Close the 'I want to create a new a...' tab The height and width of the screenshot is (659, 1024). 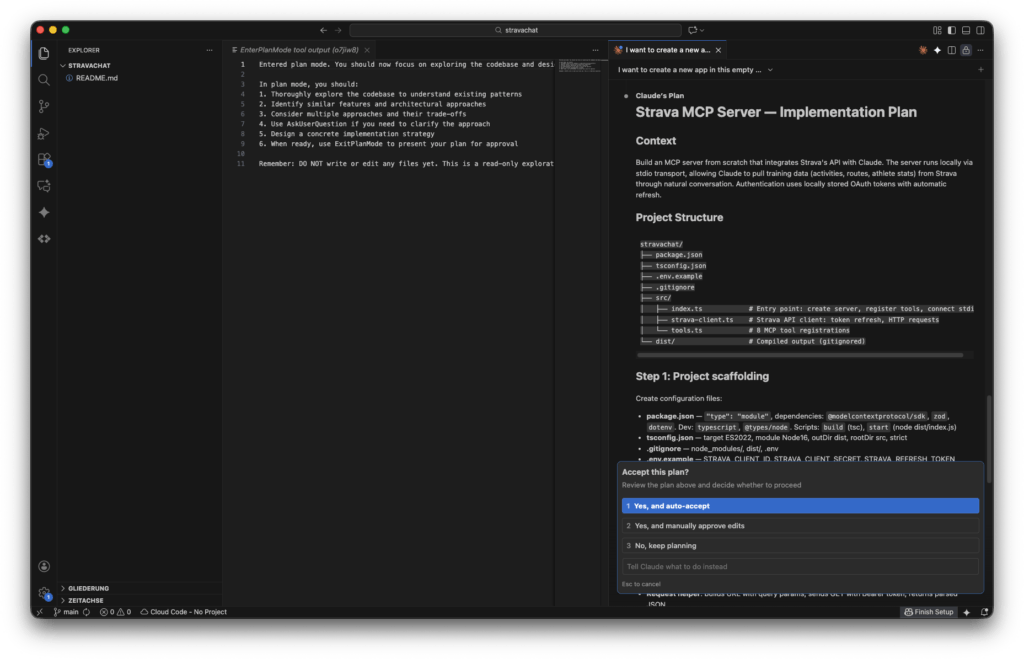coord(718,50)
